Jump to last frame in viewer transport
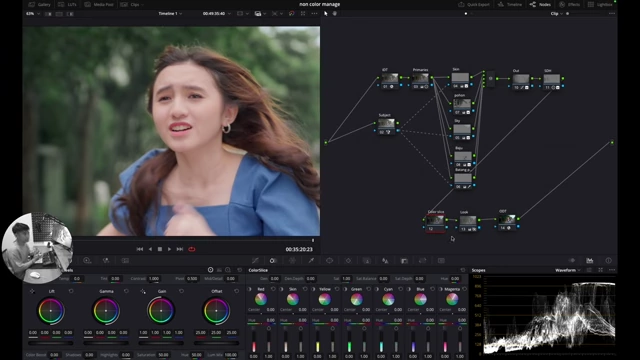 [180, 249]
